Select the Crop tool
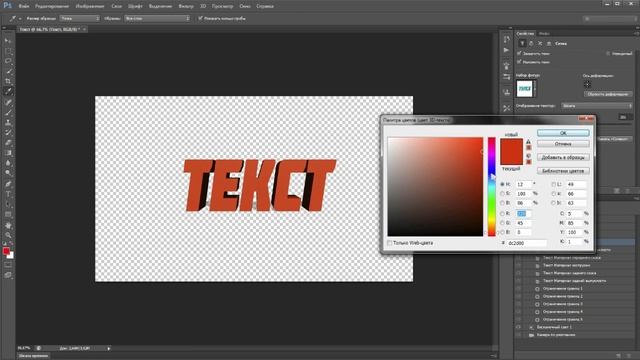Image resolution: width=640 pixels, height=360 pixels. [x=8, y=82]
